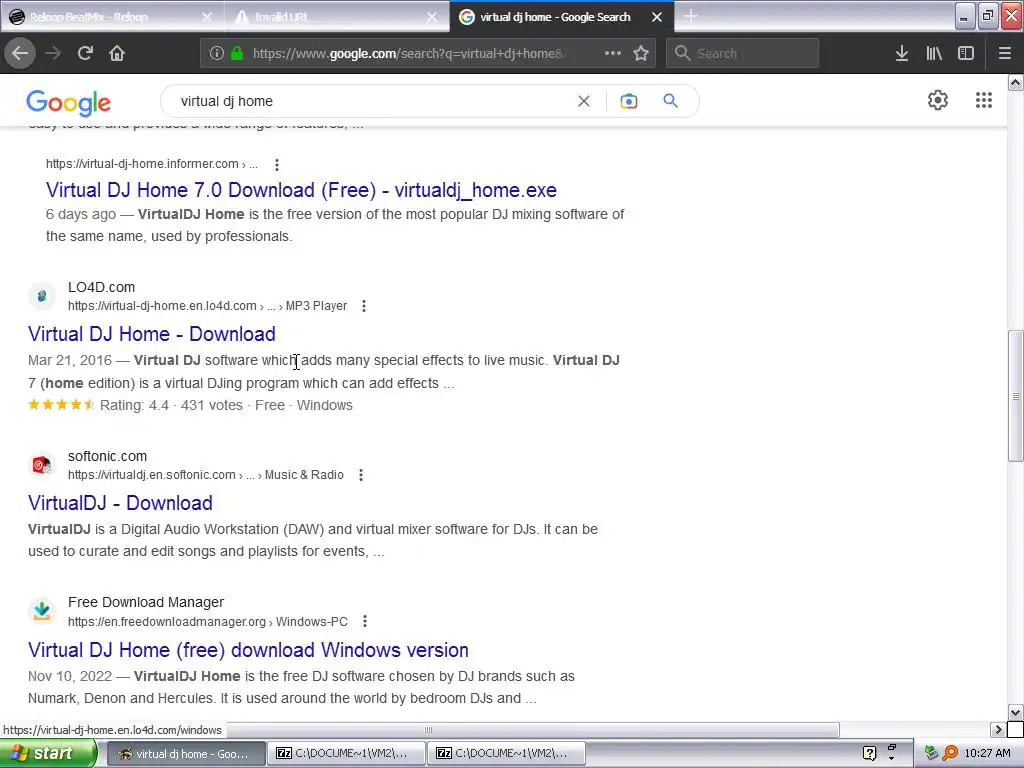Bookmark this page with star icon
The width and height of the screenshot is (1024, 768).
pyautogui.click(x=641, y=54)
